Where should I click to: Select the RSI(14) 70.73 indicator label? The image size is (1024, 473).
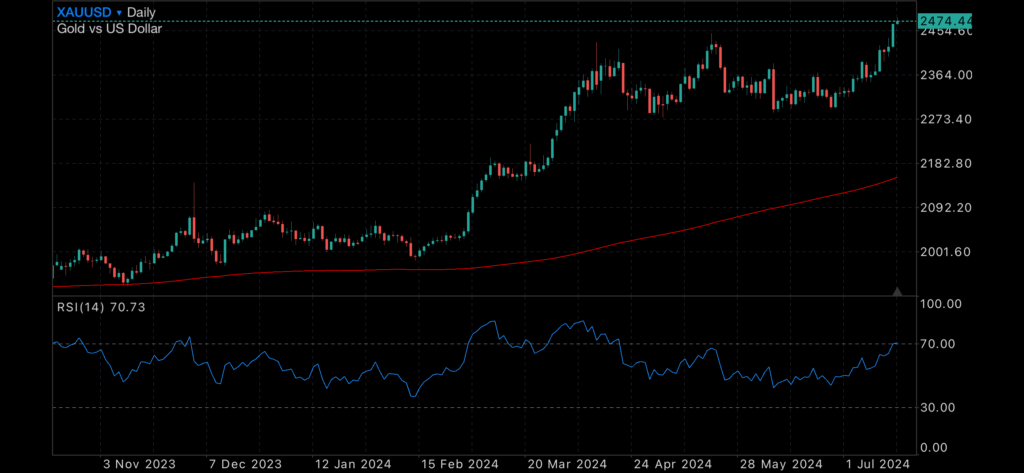[x=101, y=307]
